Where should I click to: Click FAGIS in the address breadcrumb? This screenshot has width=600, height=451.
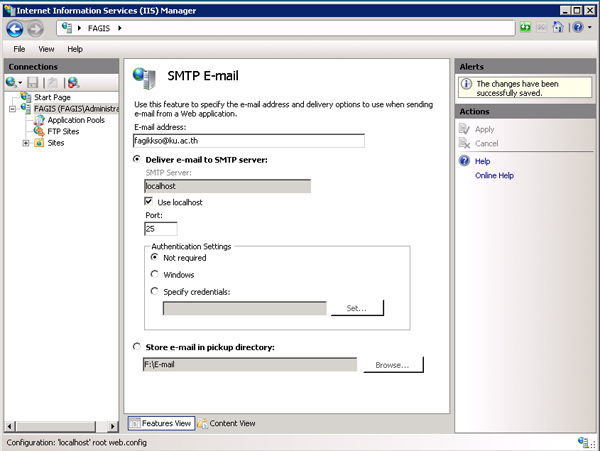click(99, 28)
